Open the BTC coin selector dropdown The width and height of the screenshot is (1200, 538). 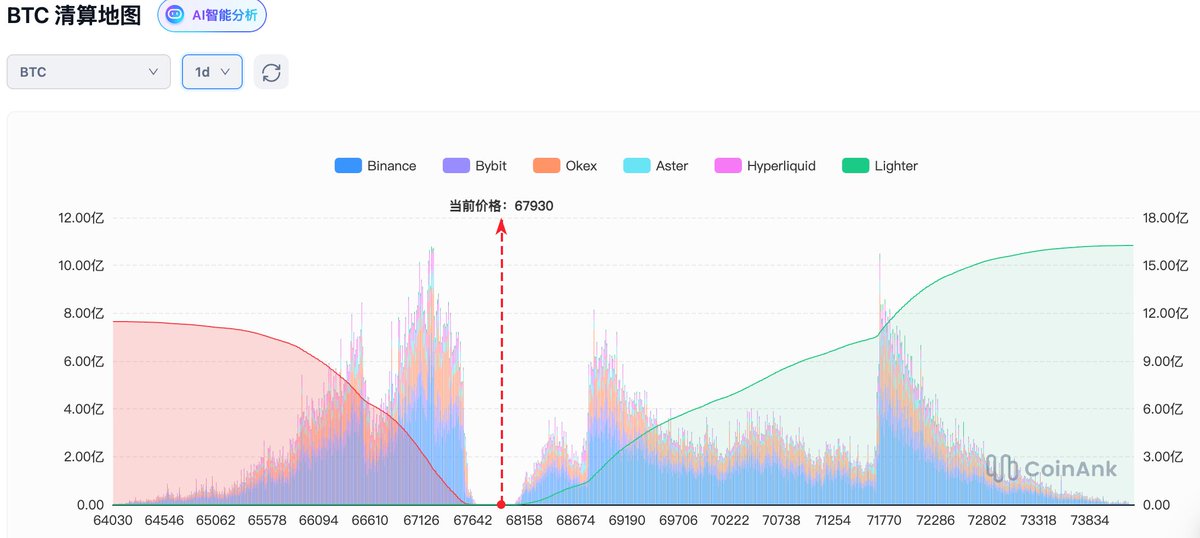[x=88, y=72]
